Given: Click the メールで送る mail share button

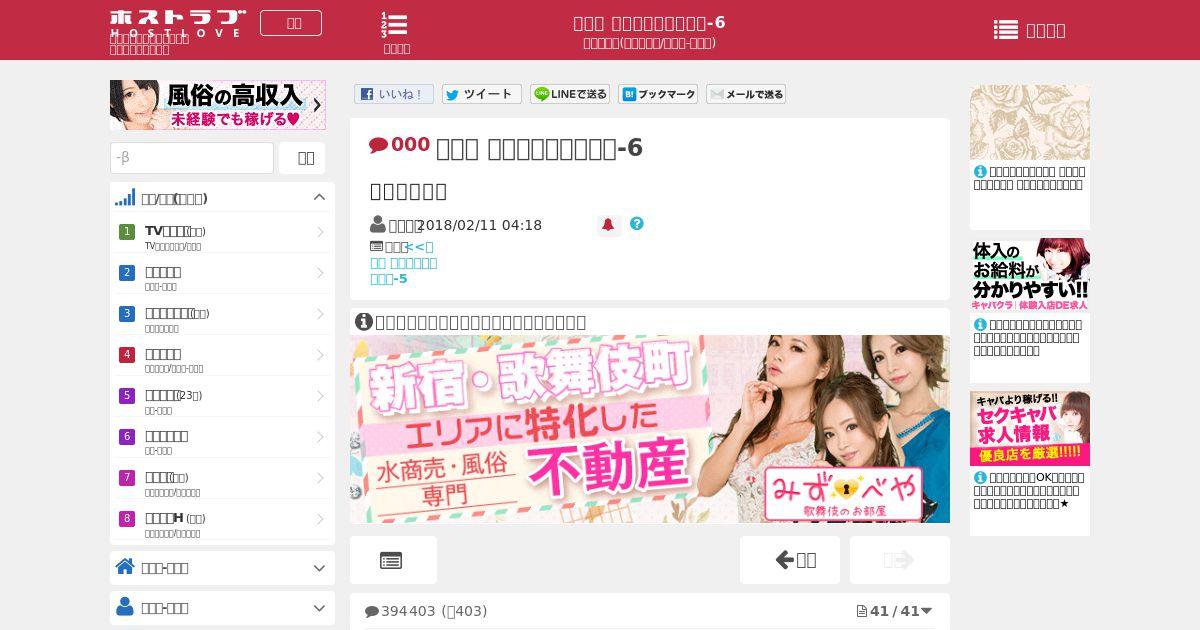Looking at the screenshot, I should 746,94.
